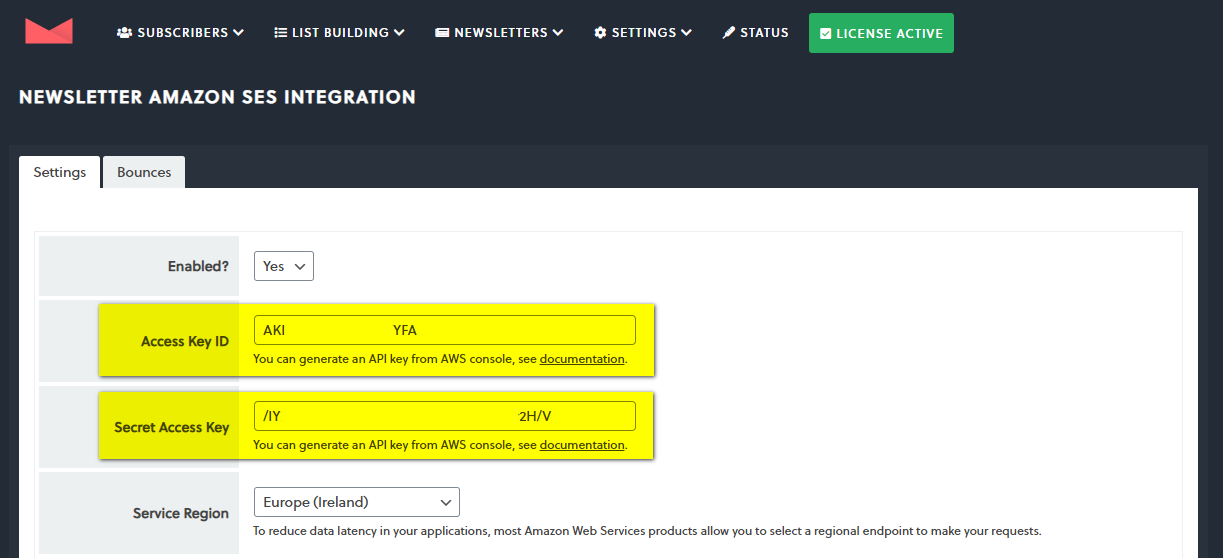Click the Subscribers people icon

(x=124, y=33)
